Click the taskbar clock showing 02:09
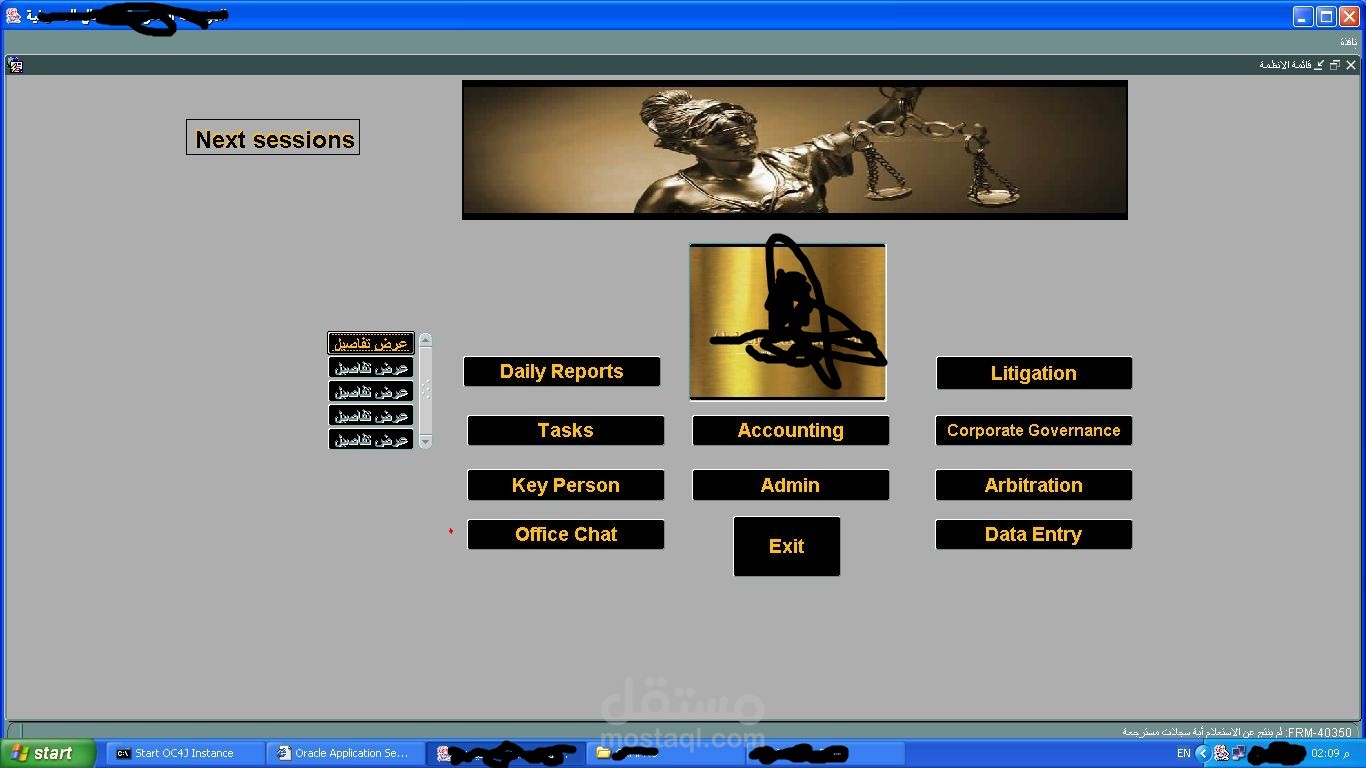The height and width of the screenshot is (768, 1366). (1330, 753)
